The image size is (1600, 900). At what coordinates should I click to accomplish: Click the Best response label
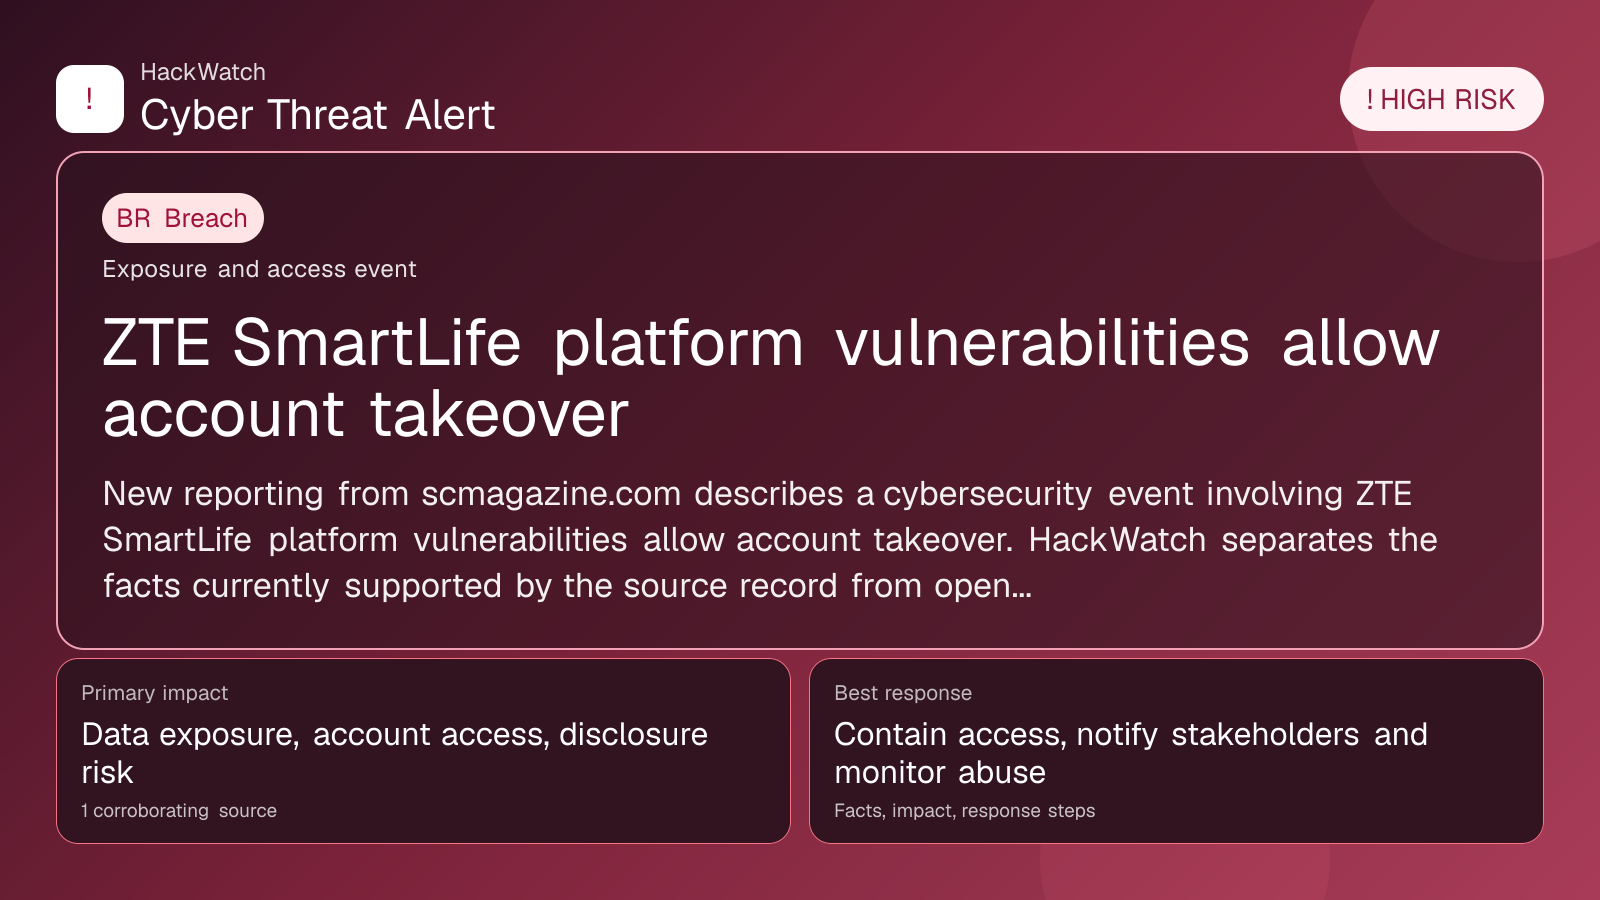coord(903,693)
